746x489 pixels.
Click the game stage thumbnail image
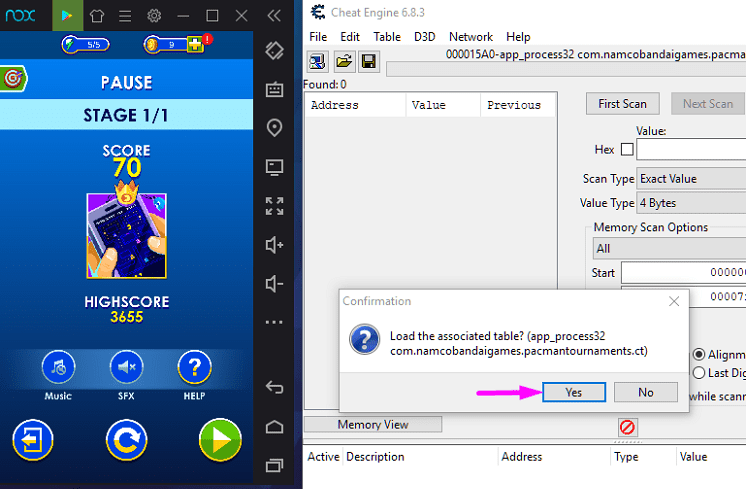coord(127,235)
